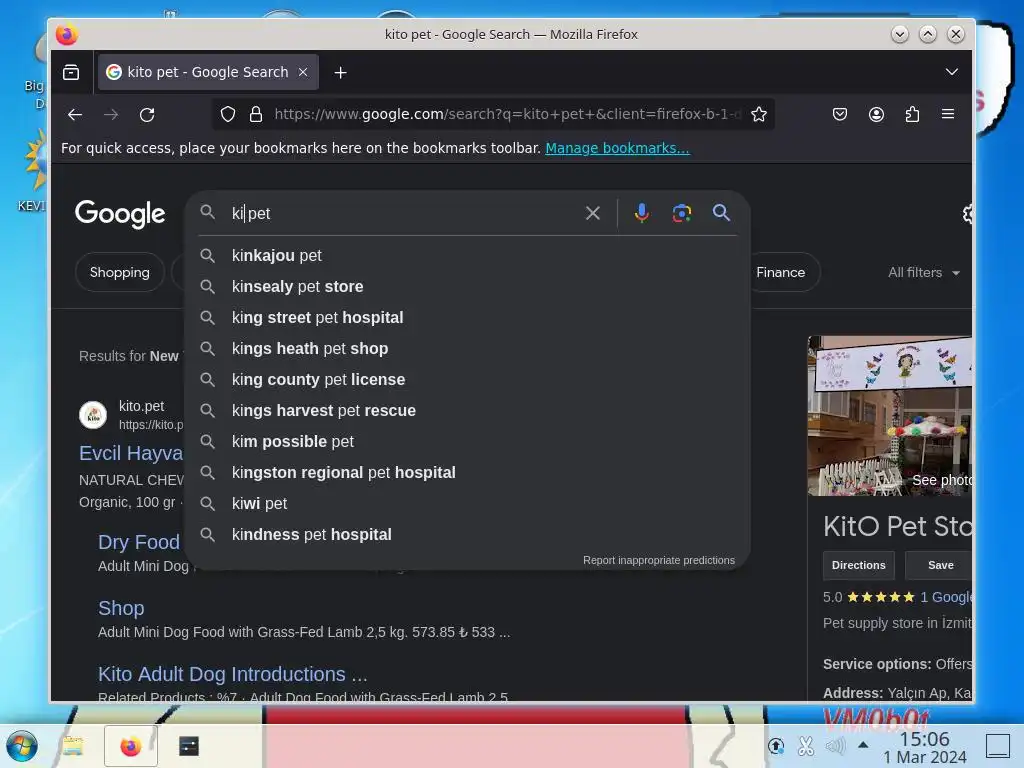Image resolution: width=1024 pixels, height=768 pixels.
Task: Click the Google logo
Action: (120, 214)
